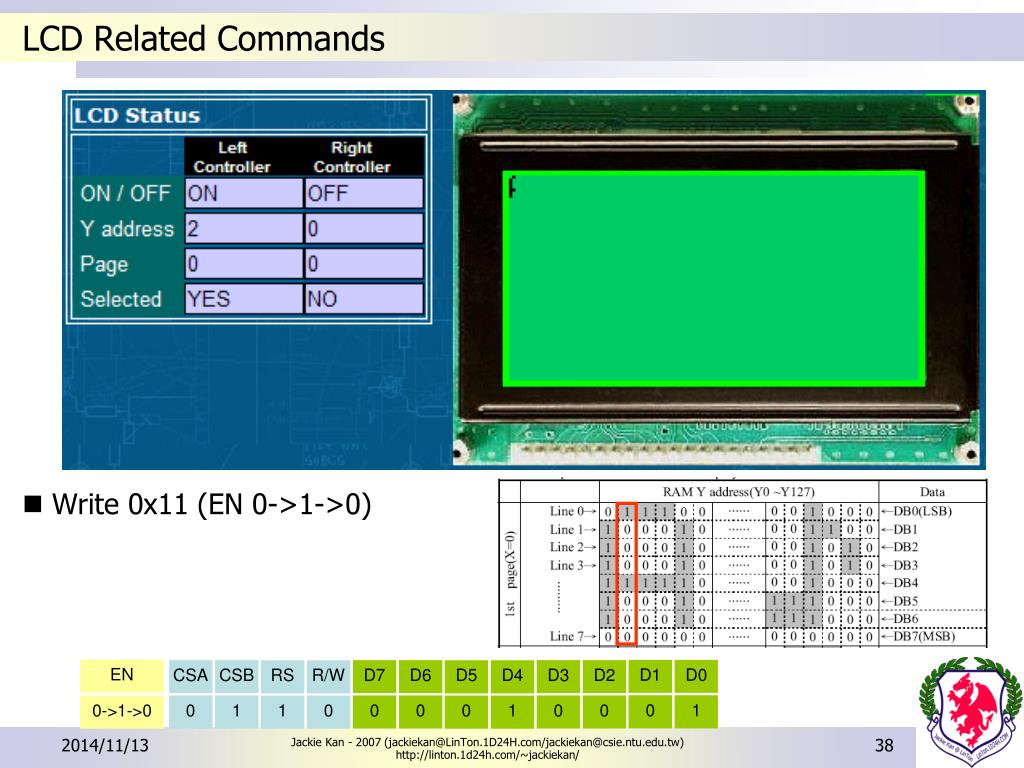This screenshot has width=1024, height=768.
Task: Click the 'LCD Status' panel heading
Action: click(x=136, y=116)
